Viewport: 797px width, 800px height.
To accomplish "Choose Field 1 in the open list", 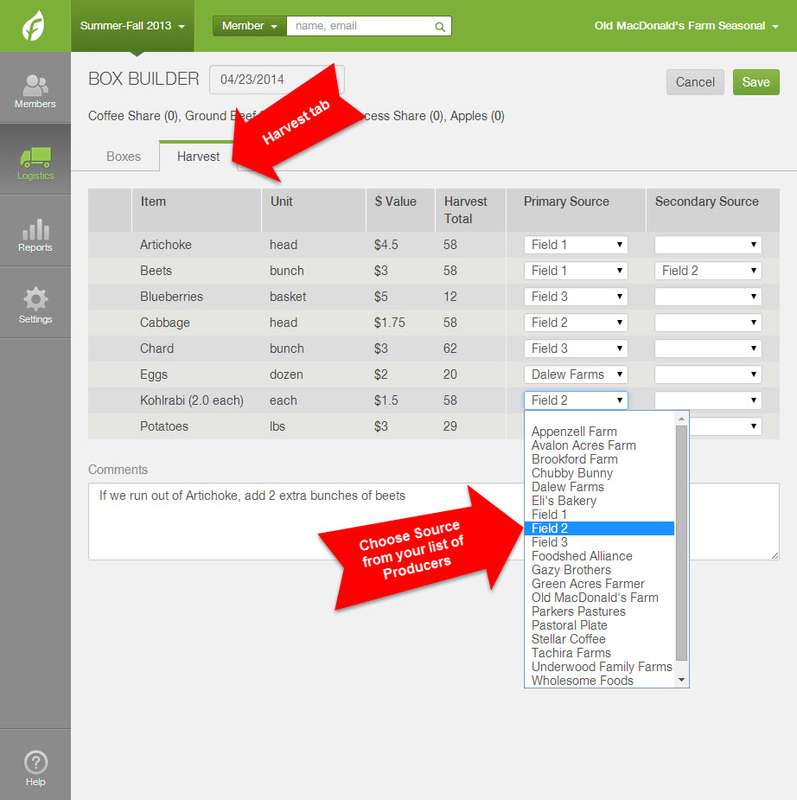I will pyautogui.click(x=600, y=514).
